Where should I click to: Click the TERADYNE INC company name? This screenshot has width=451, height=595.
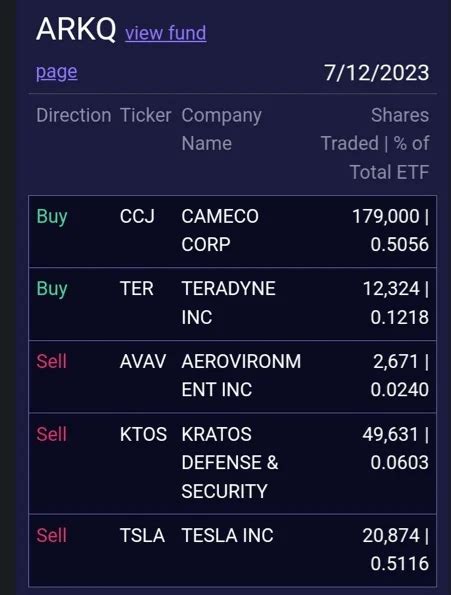(x=228, y=303)
